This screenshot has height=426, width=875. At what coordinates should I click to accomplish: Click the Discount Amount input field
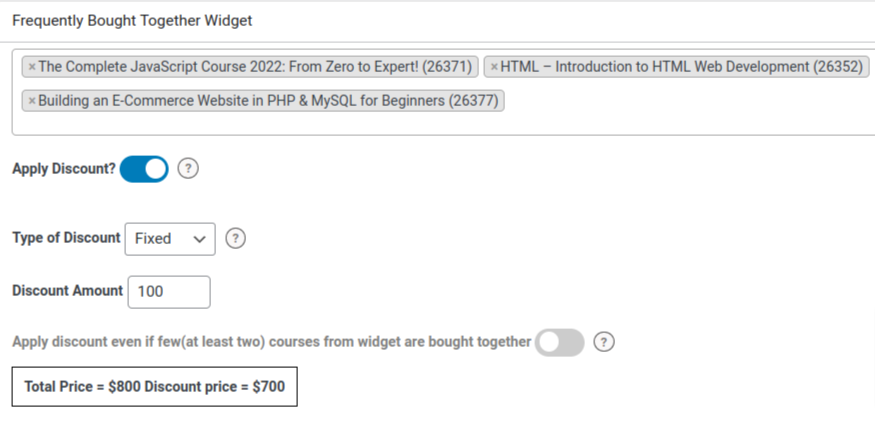[169, 291]
